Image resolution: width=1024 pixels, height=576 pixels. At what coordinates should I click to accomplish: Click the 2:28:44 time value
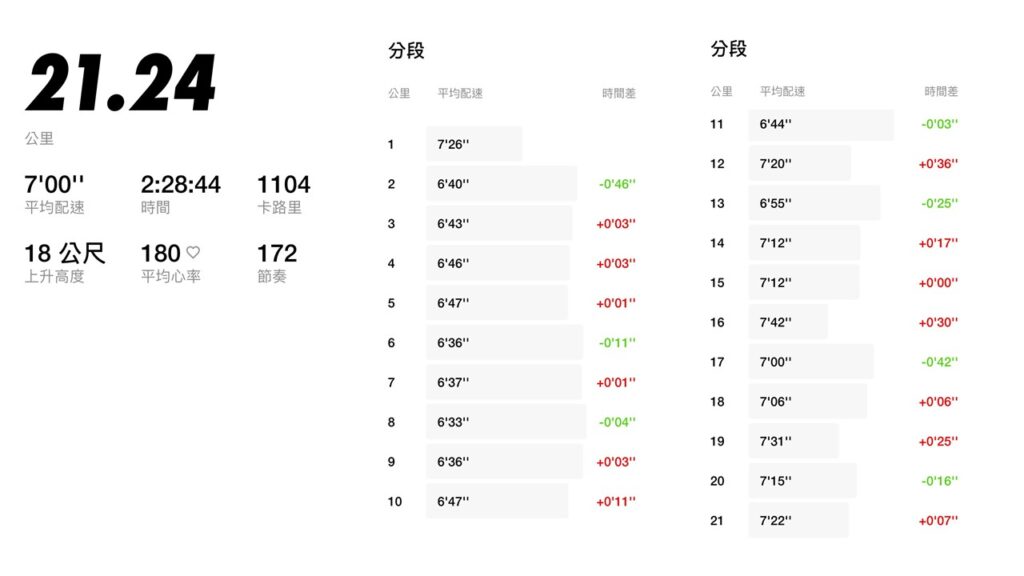click(x=181, y=184)
